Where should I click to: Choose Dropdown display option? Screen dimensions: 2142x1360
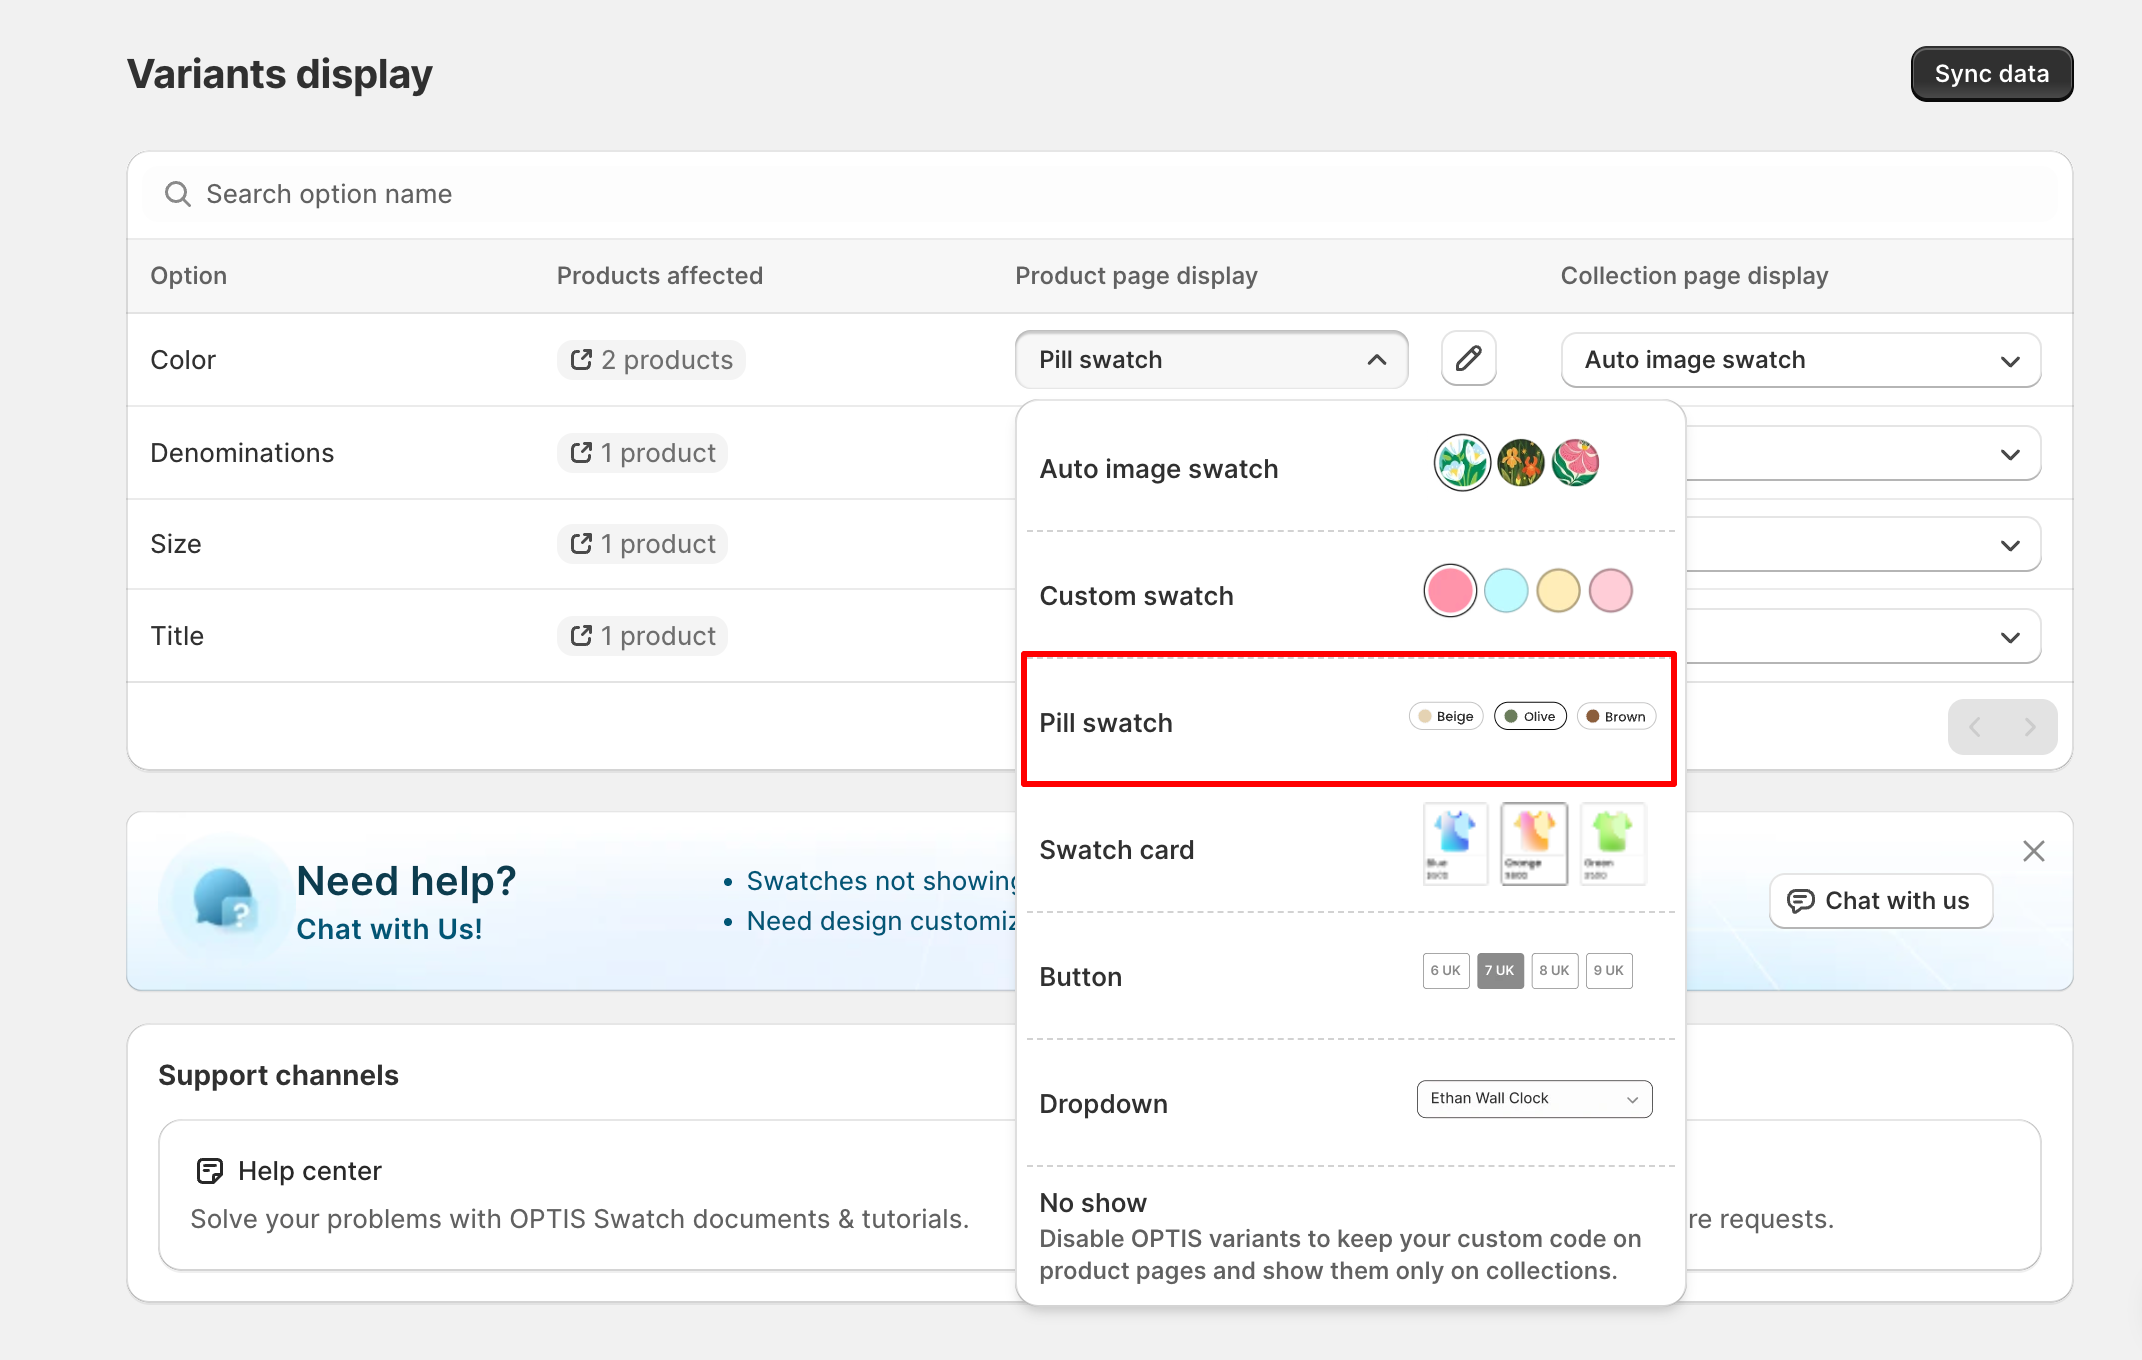(1350, 1103)
